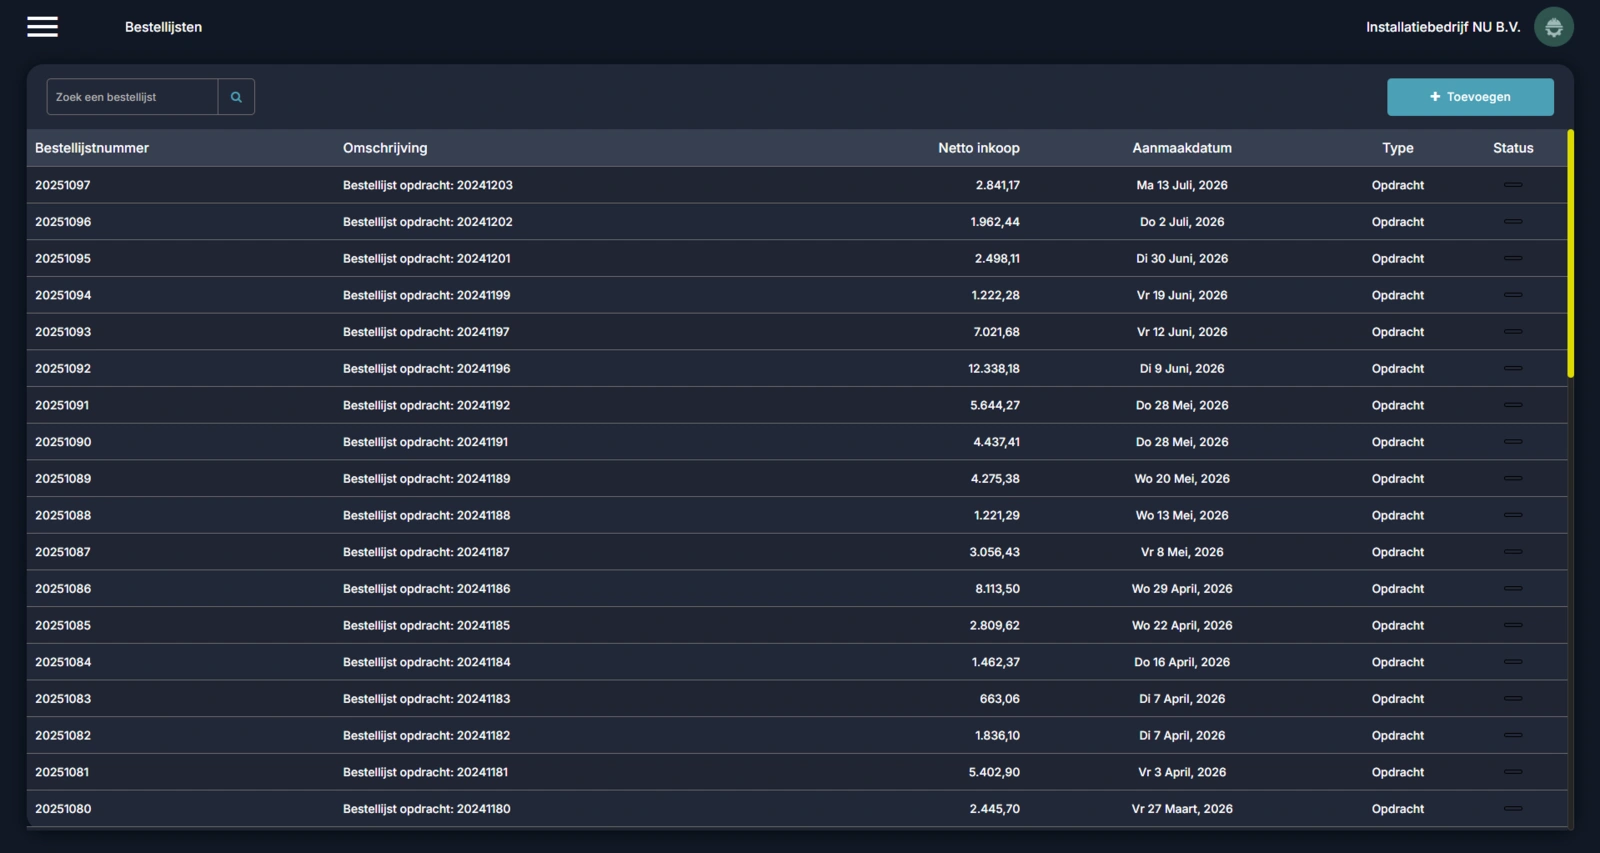
Task: Click the status indicator for 20251094
Action: pos(1513,295)
